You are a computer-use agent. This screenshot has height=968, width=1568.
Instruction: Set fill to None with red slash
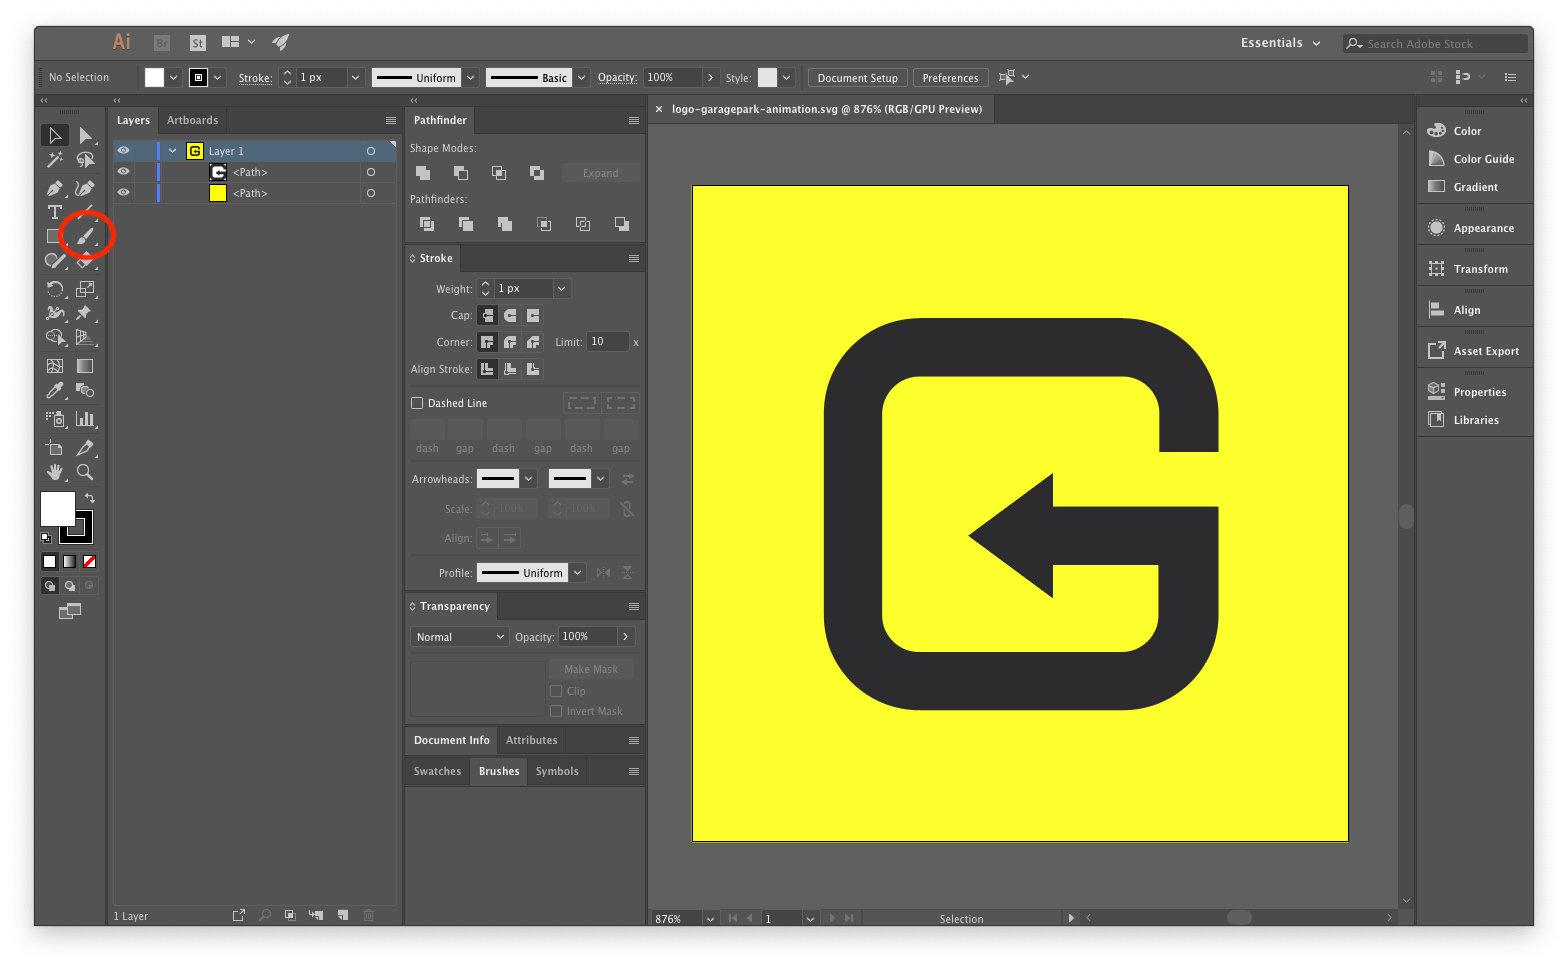(89, 562)
